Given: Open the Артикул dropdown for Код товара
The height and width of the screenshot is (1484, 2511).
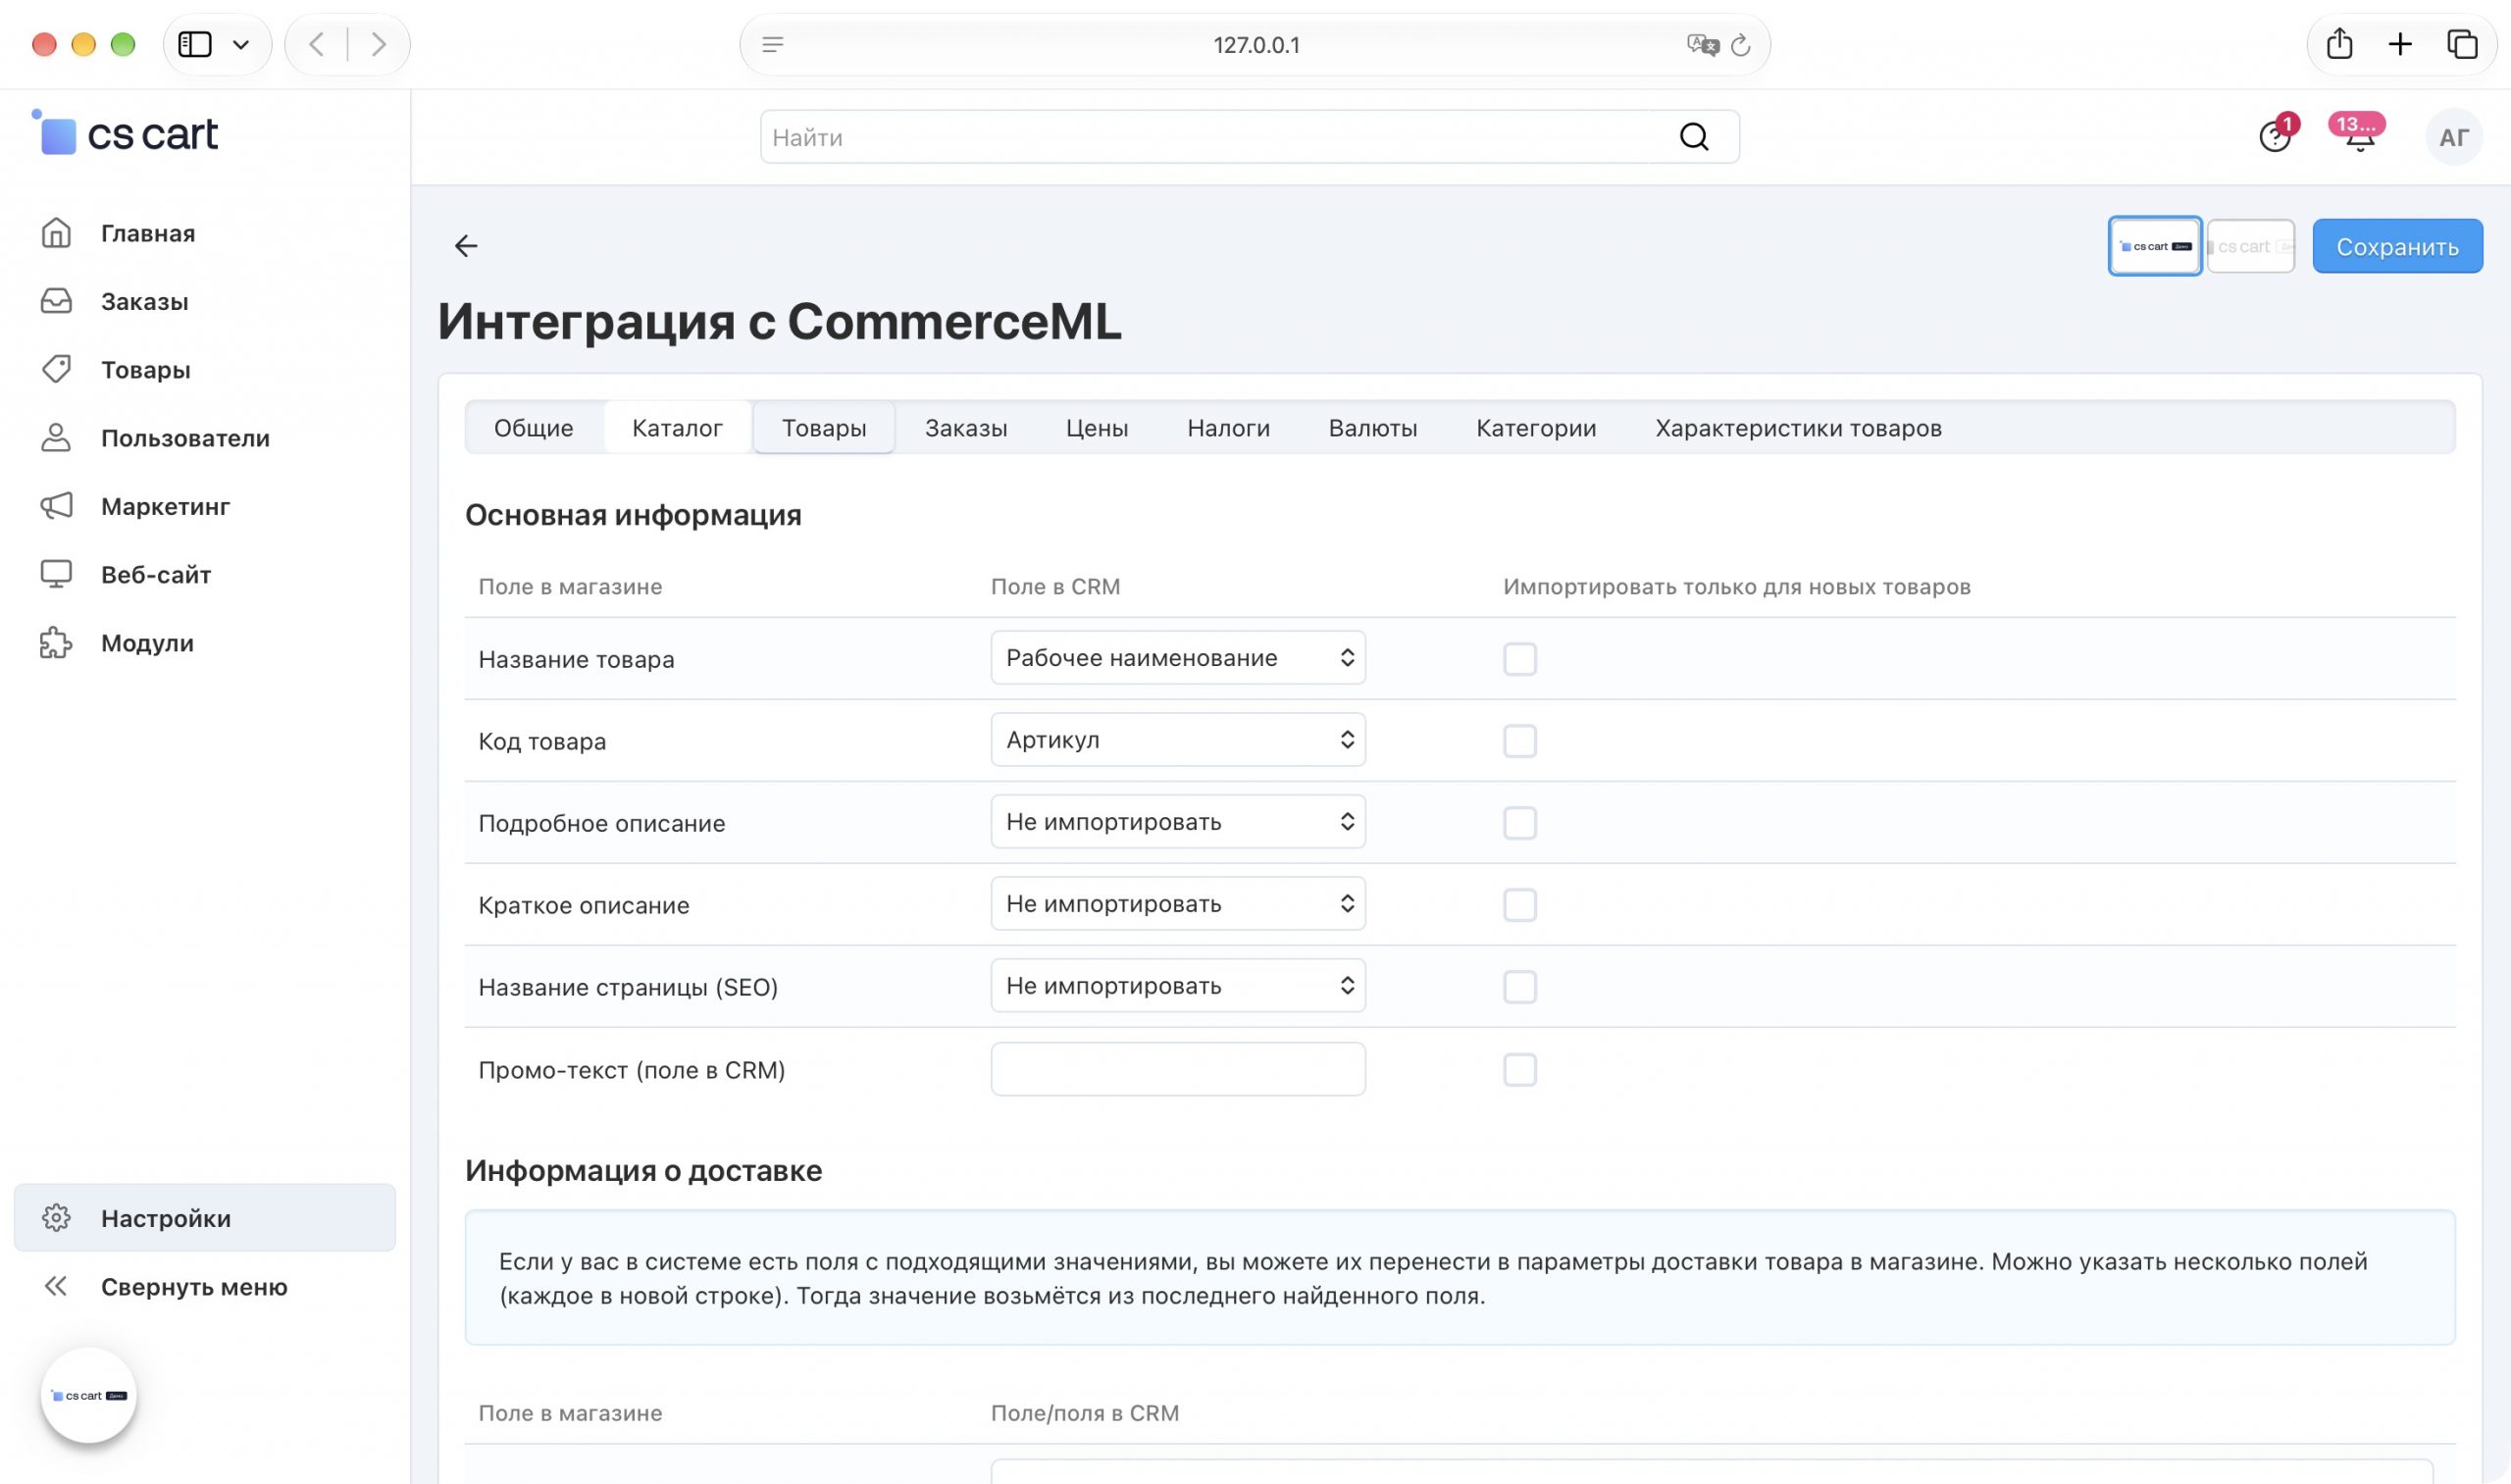Looking at the screenshot, I should [x=1178, y=740].
